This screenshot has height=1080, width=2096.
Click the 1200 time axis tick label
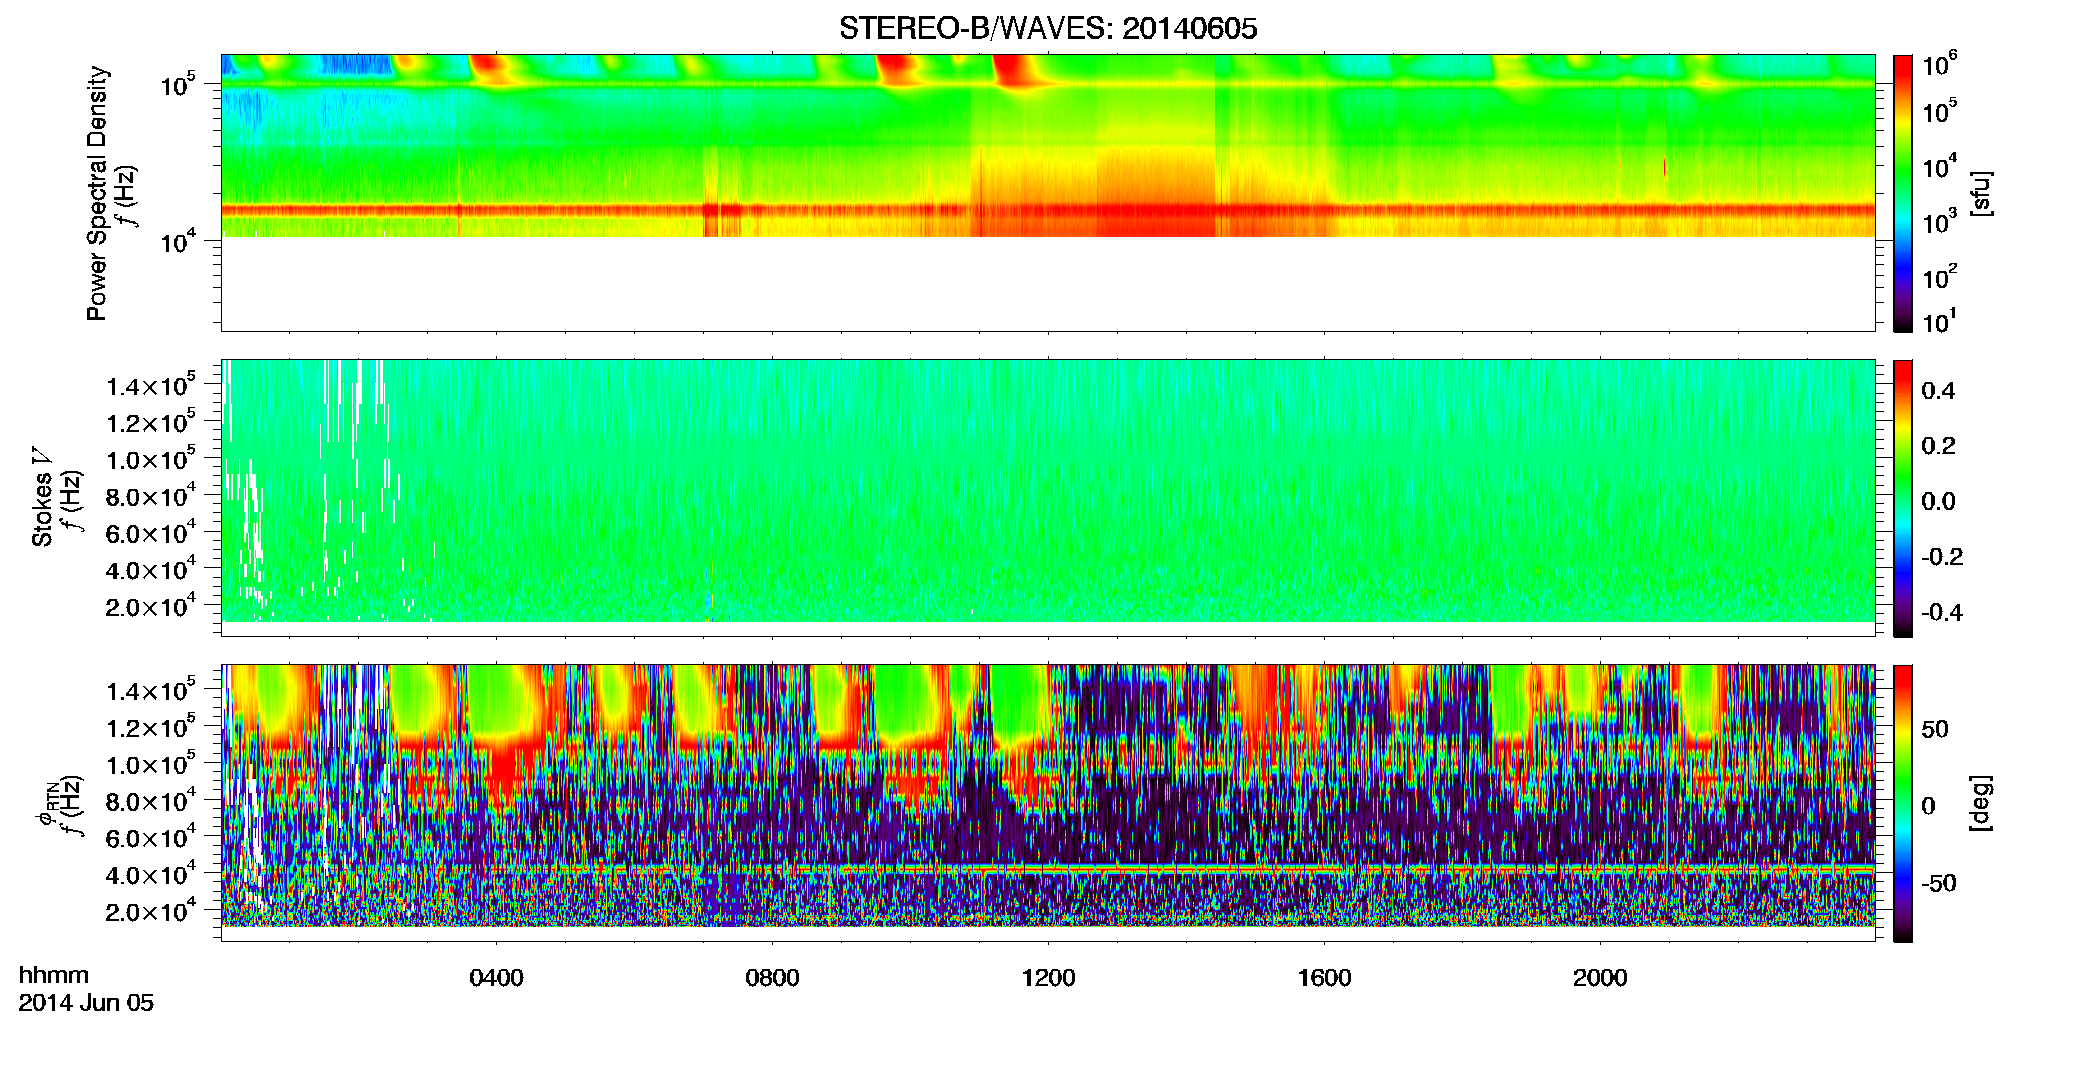click(1048, 978)
